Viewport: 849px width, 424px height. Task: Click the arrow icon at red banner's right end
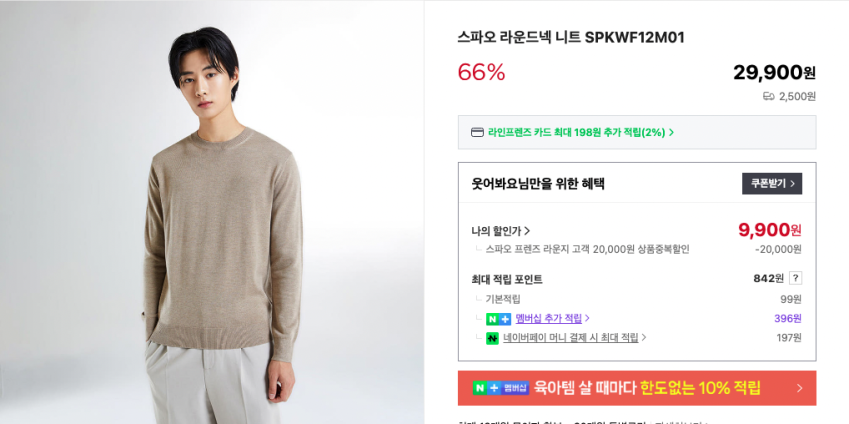tap(800, 388)
